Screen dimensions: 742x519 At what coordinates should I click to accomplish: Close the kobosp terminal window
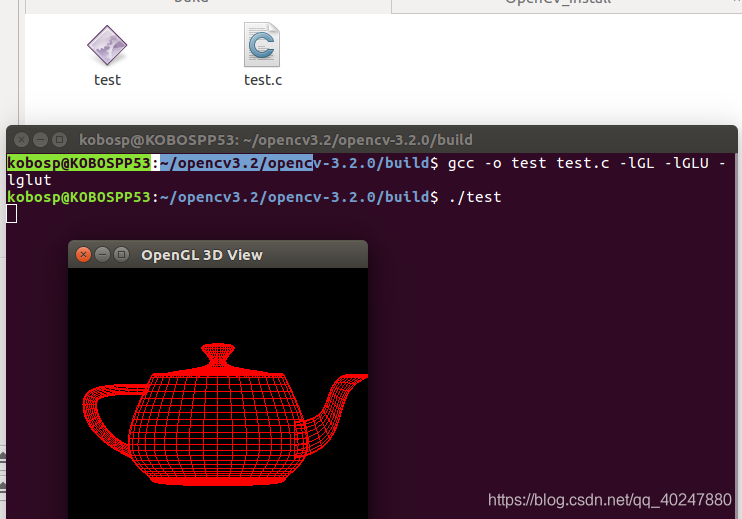[x=21, y=140]
